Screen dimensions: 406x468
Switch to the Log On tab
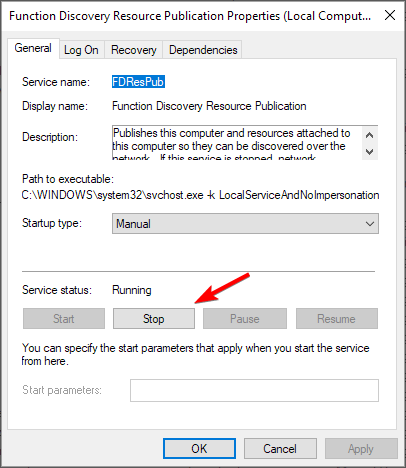(x=81, y=50)
